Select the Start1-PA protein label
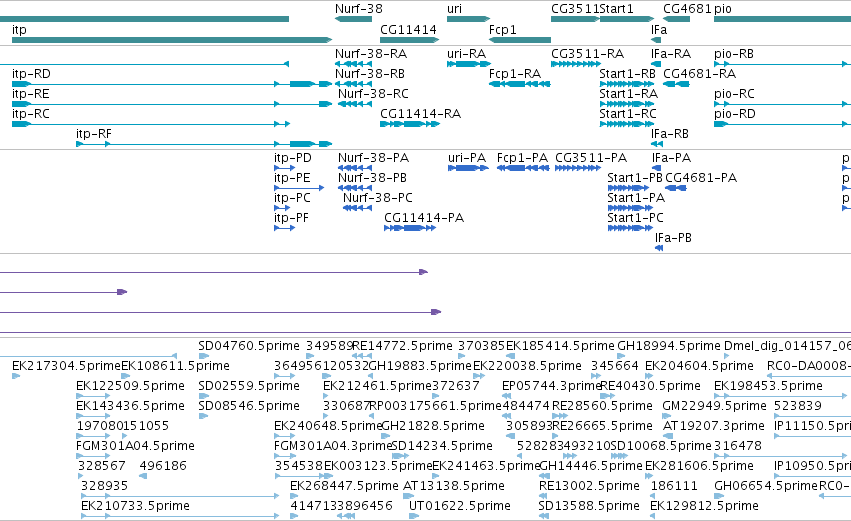The width and height of the screenshot is (851, 521). 636,198
